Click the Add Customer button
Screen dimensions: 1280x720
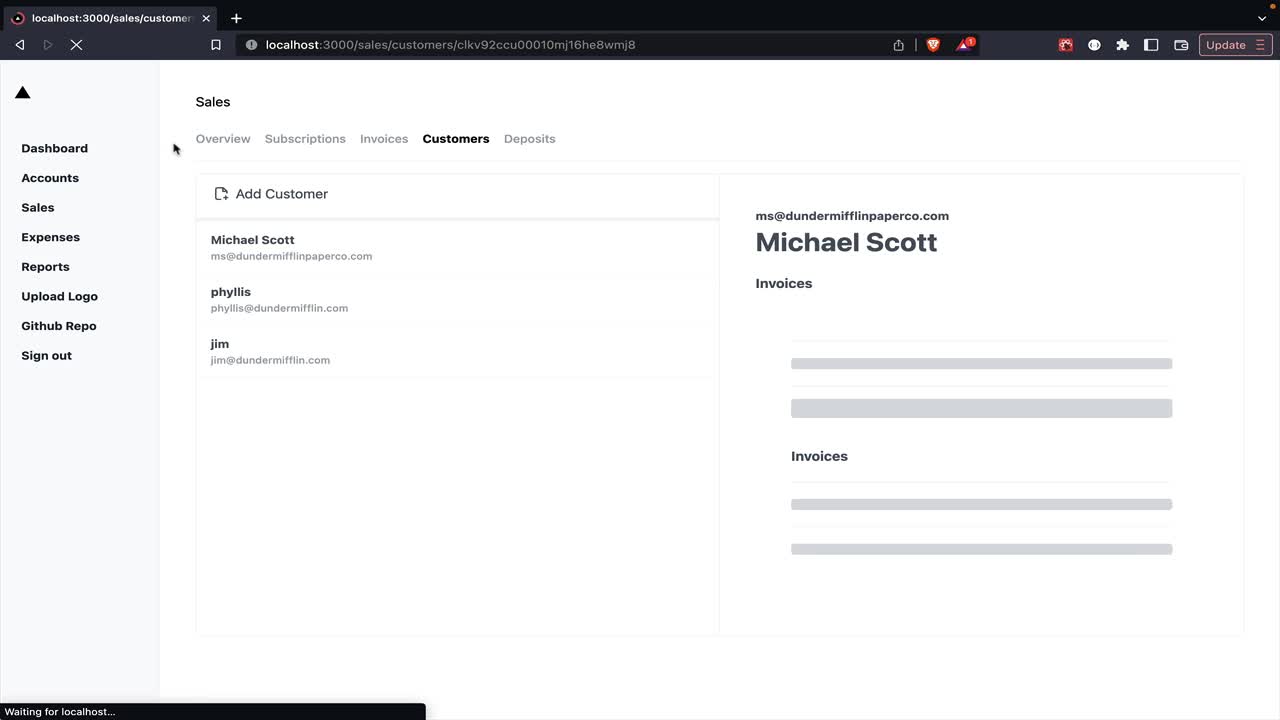pos(281,194)
